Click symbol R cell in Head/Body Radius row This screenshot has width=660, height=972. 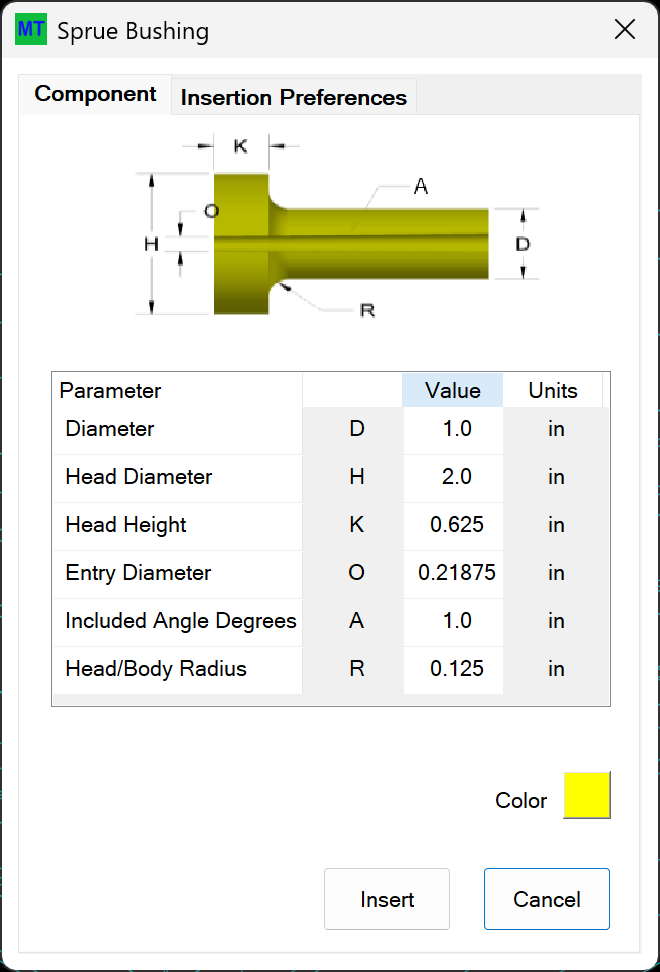point(353,669)
